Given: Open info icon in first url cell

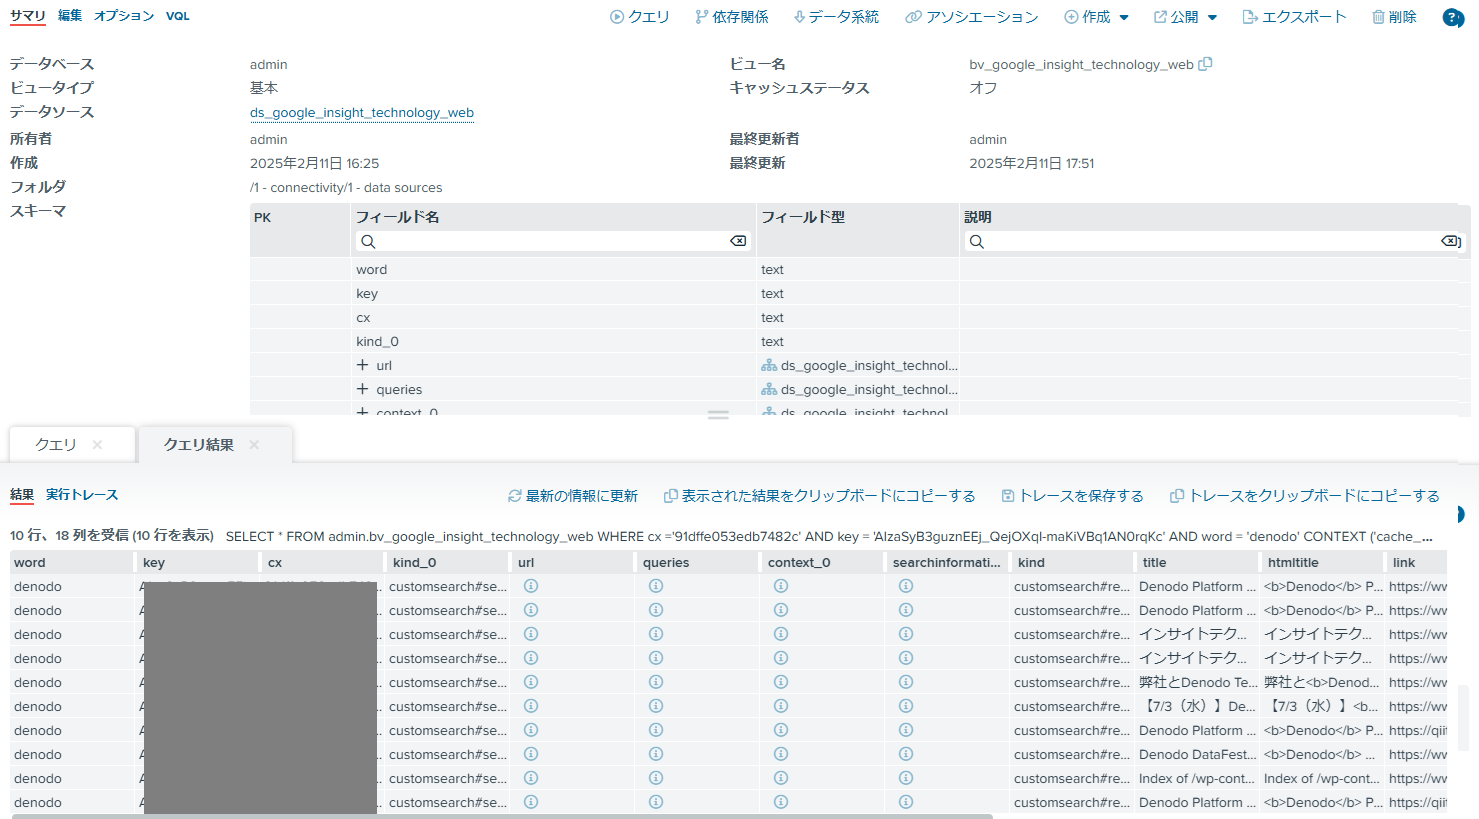Looking at the screenshot, I should tap(531, 585).
